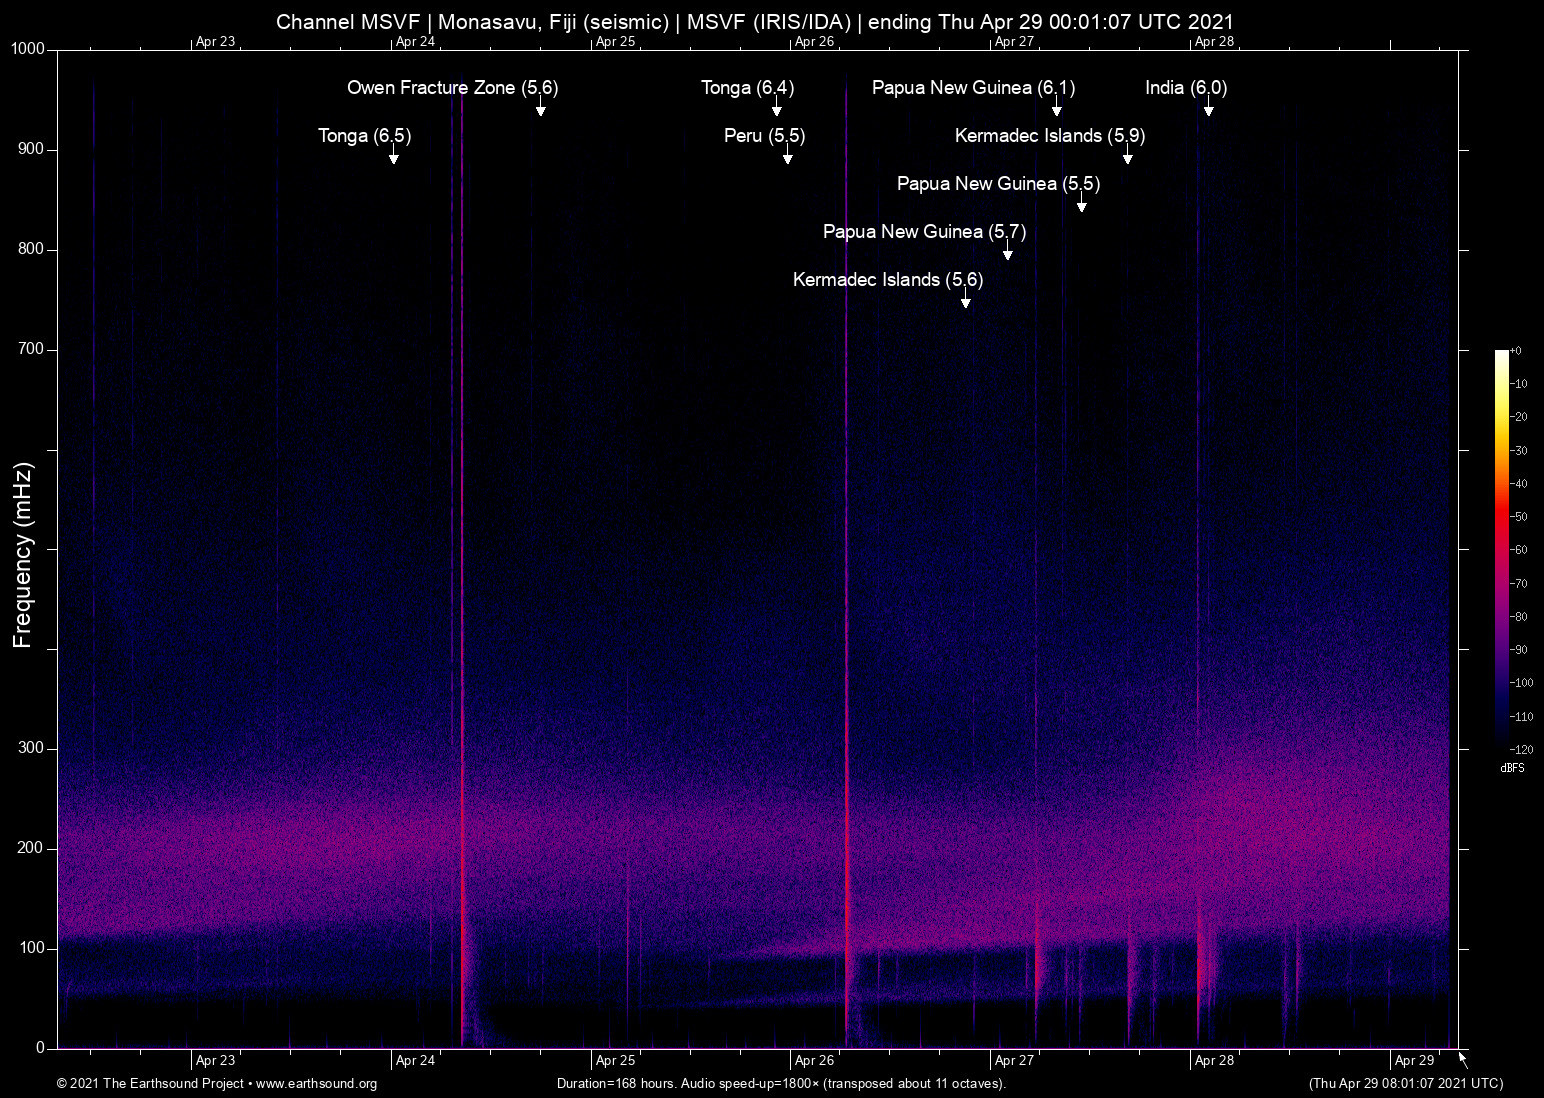1544x1098 pixels.
Task: Click the Apr 23 label on bottom axis
Action: pos(213,1061)
